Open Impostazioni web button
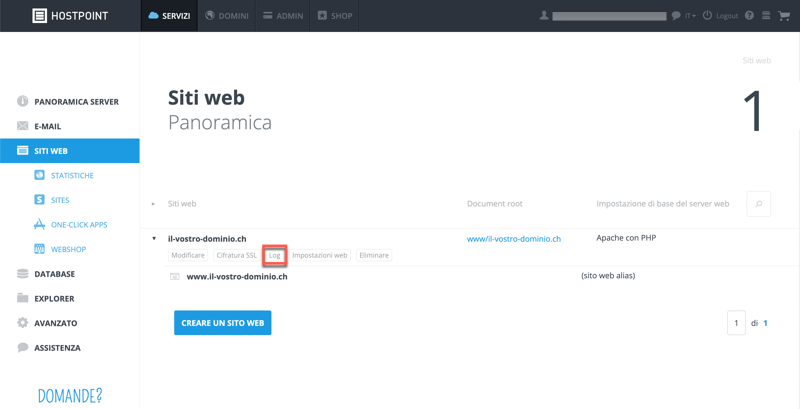Screen dimensions: 800x409 320,255
